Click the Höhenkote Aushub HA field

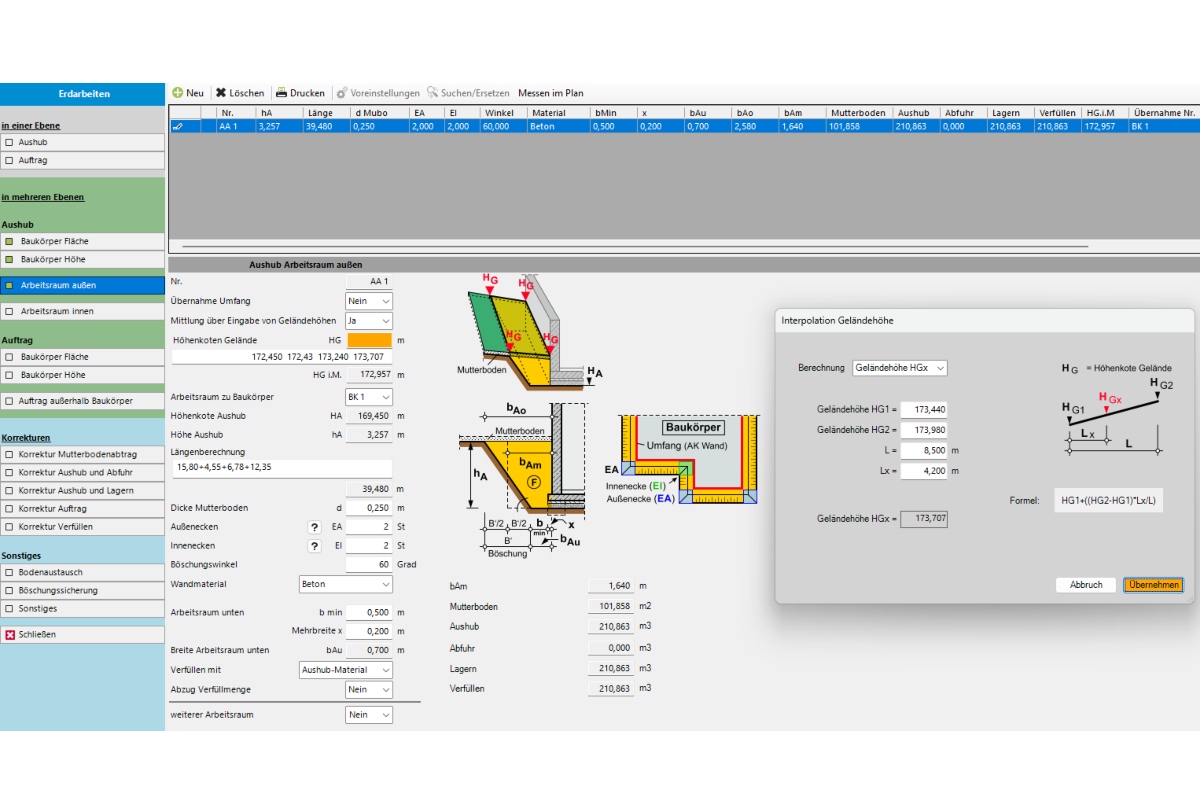[x=370, y=416]
